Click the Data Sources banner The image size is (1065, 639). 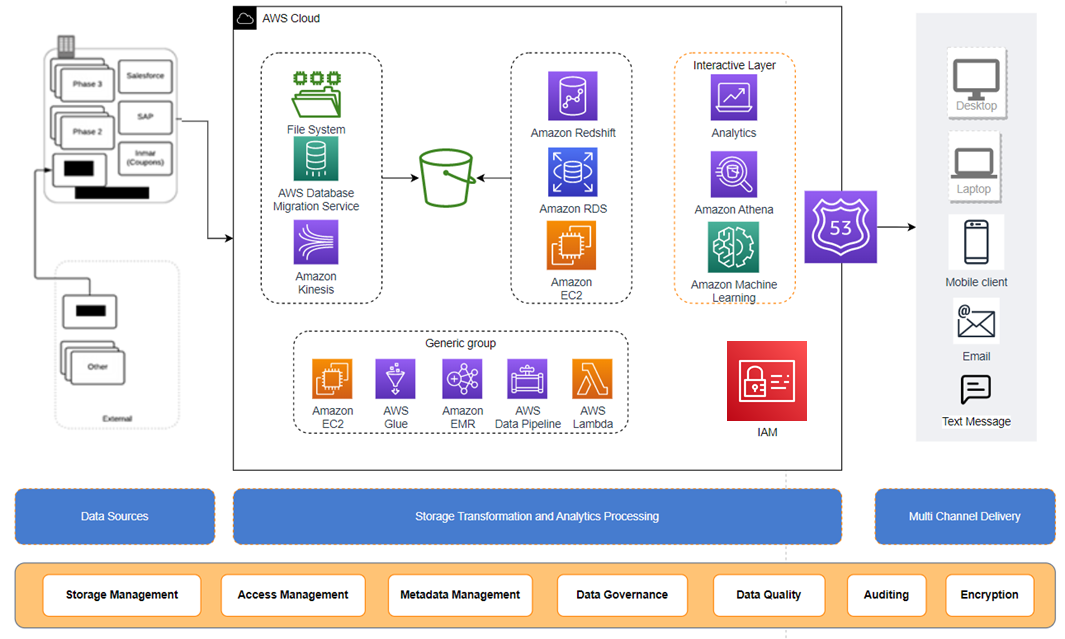114,516
